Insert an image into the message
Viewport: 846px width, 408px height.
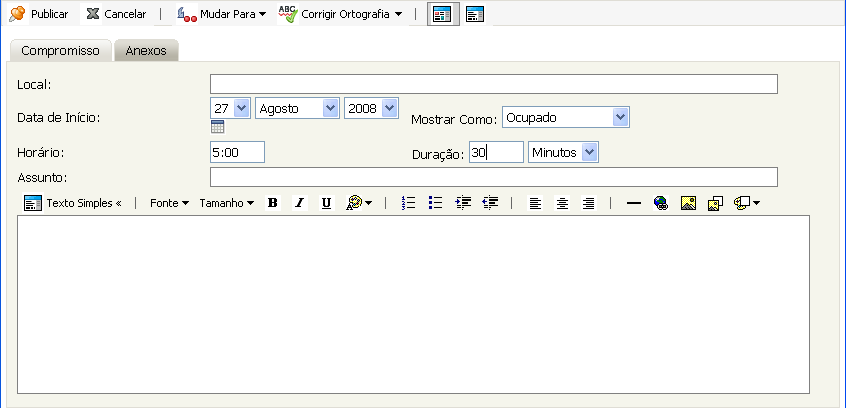coord(688,203)
